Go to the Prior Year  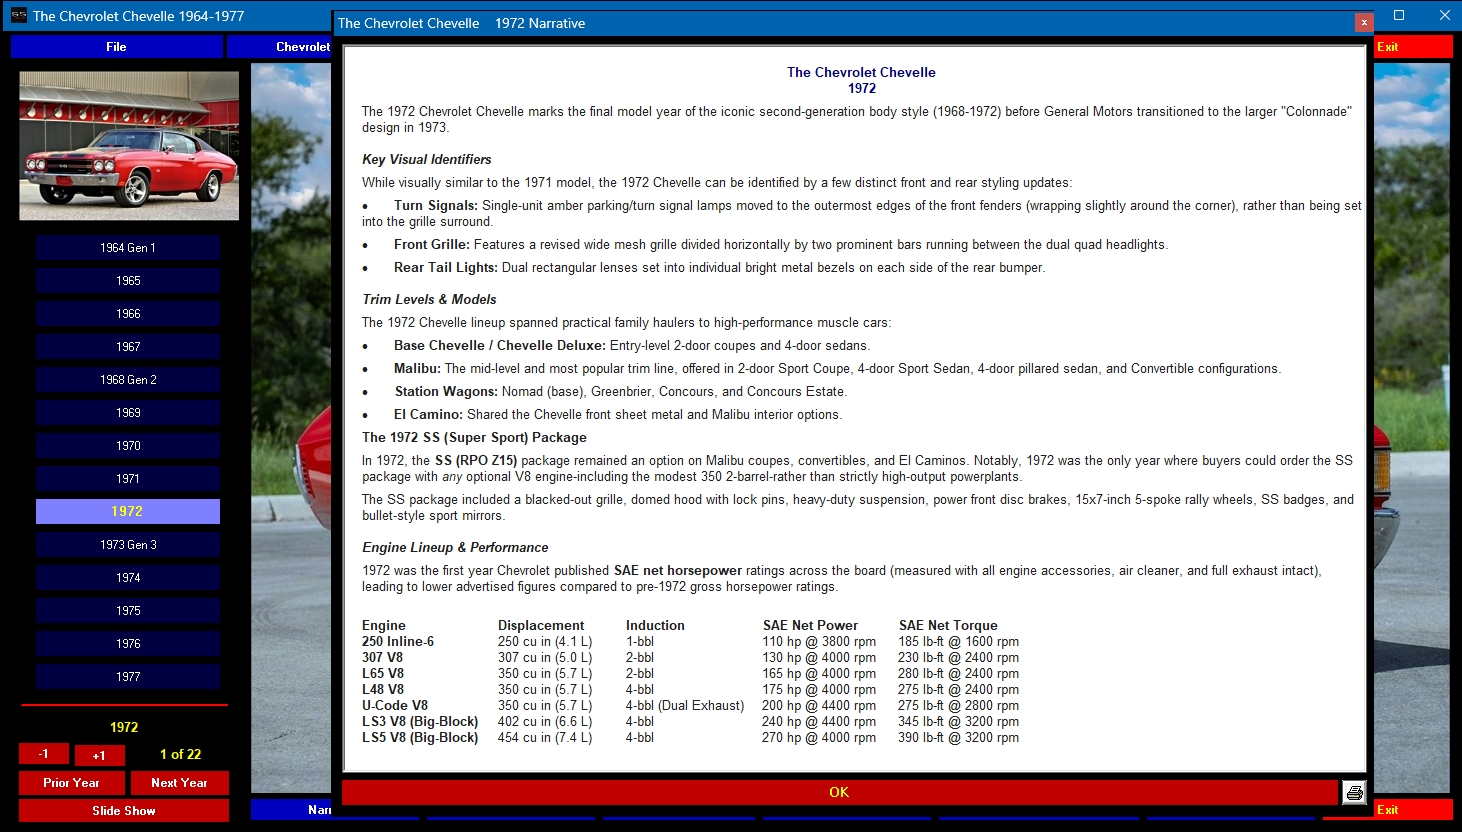(x=72, y=783)
